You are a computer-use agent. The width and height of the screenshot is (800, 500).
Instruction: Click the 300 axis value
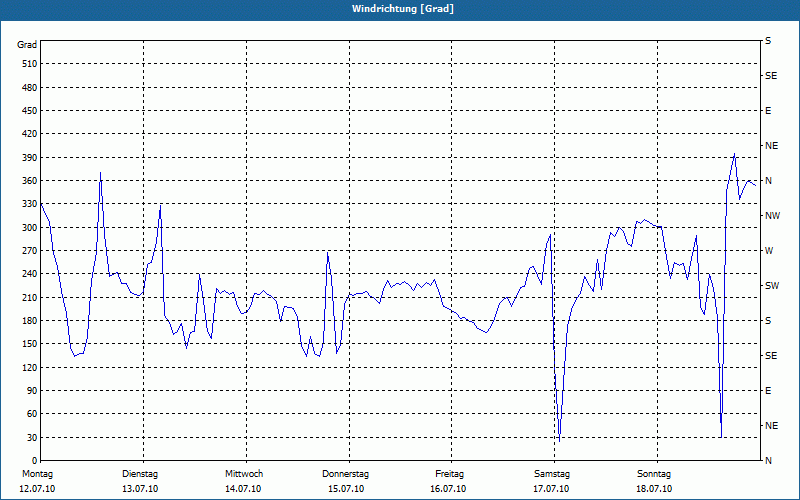[30, 228]
